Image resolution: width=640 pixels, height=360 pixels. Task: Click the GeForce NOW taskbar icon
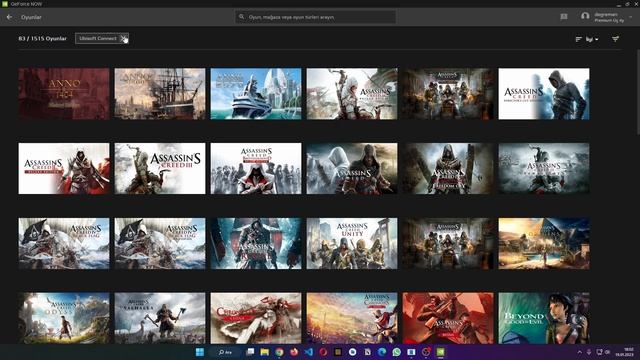[x=440, y=352]
